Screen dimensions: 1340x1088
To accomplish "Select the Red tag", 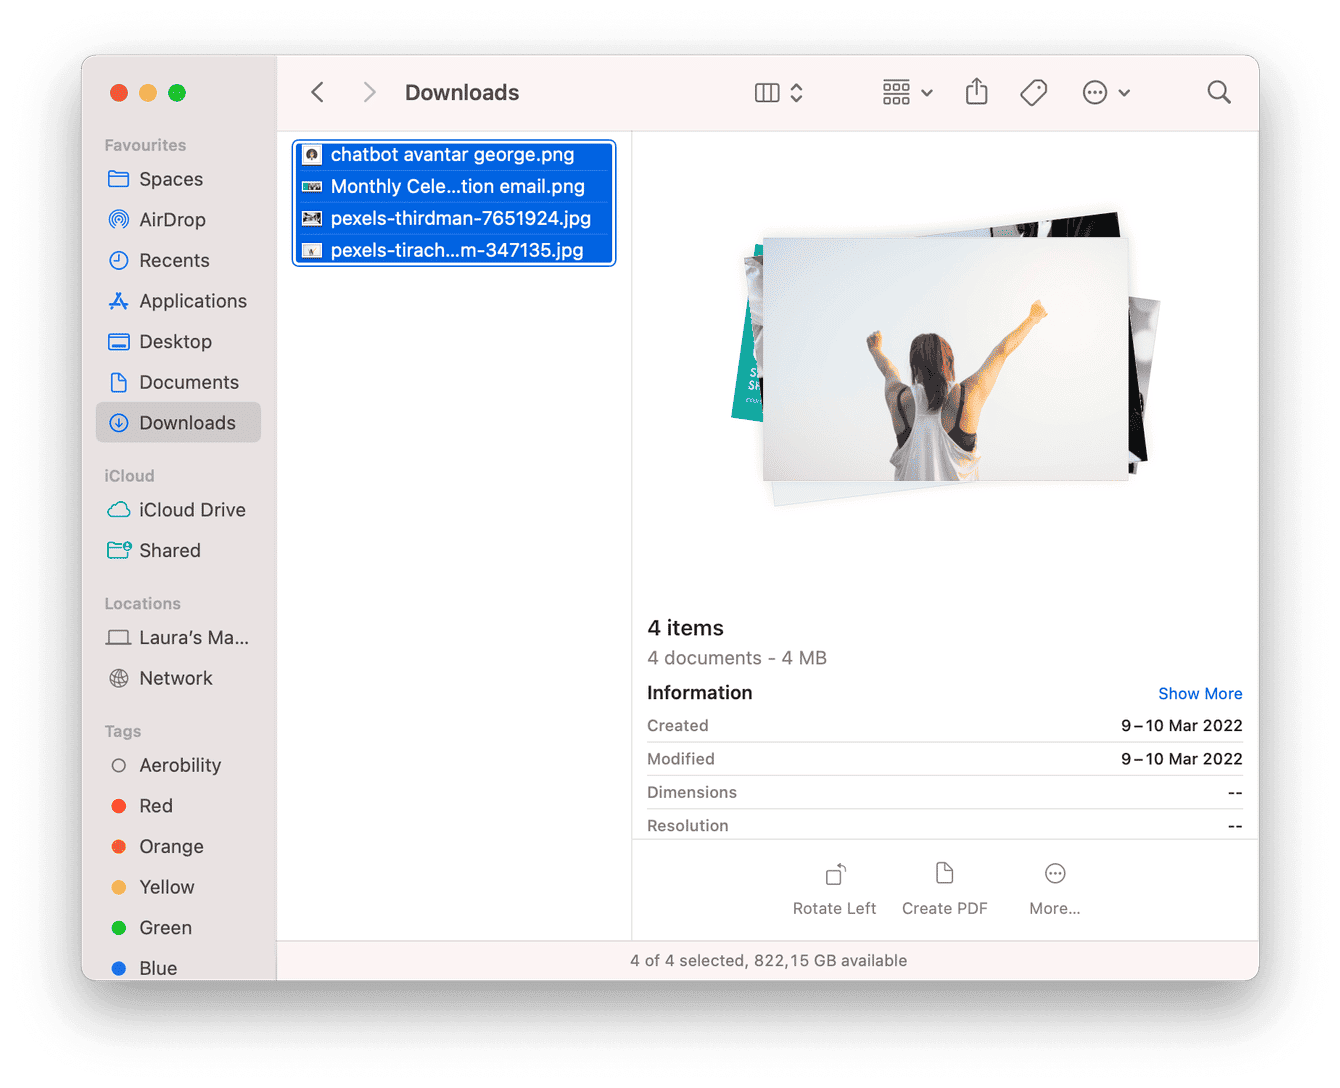I will coord(156,806).
